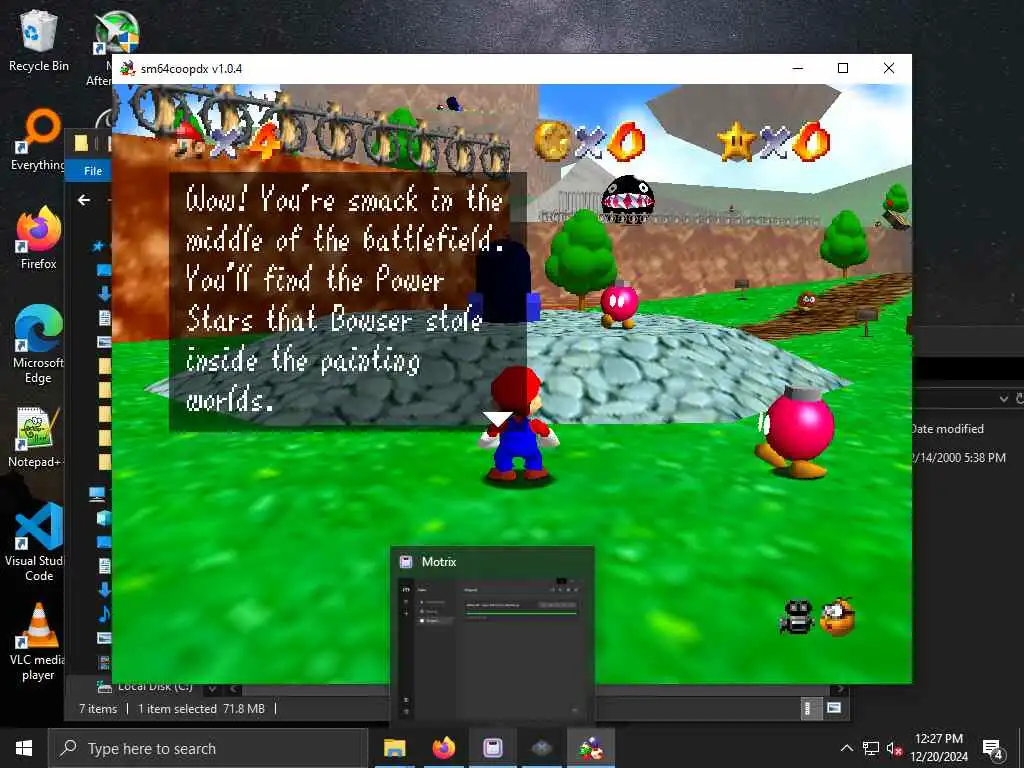This screenshot has width=1024, height=768.
Task: Select Local Disk (C:) in Explorer sidebar
Action: tap(145, 687)
